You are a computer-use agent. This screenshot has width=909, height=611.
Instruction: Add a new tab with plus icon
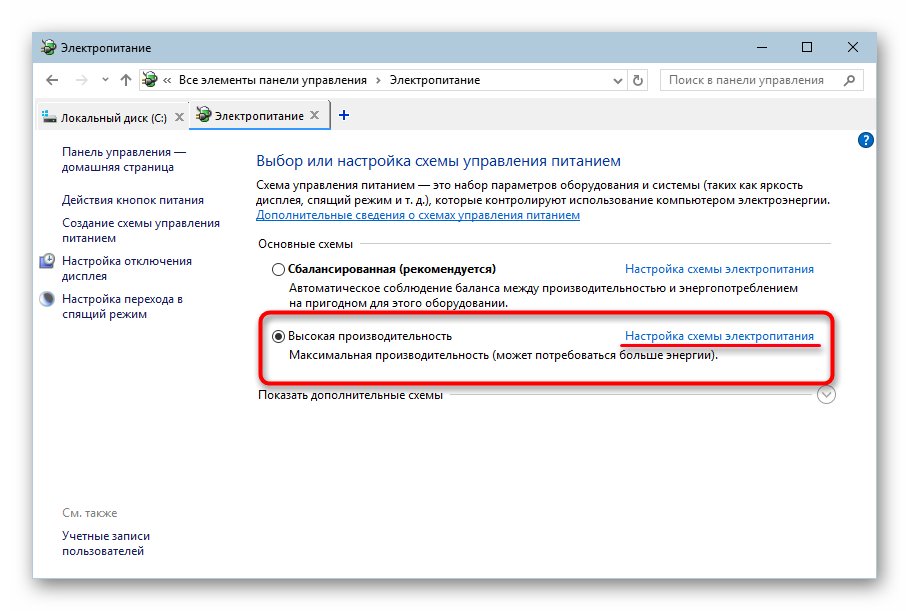[344, 116]
